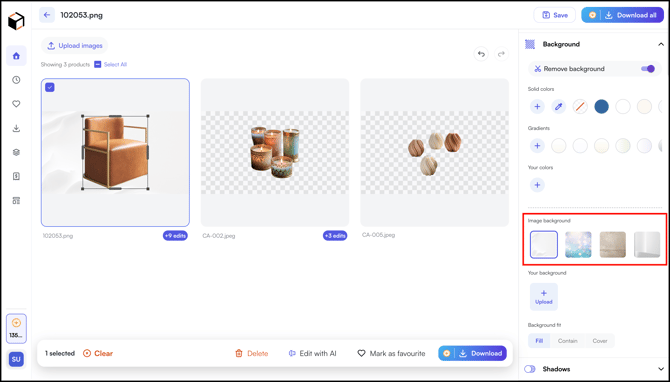
Task: Add a new solid color
Action: pos(537,106)
